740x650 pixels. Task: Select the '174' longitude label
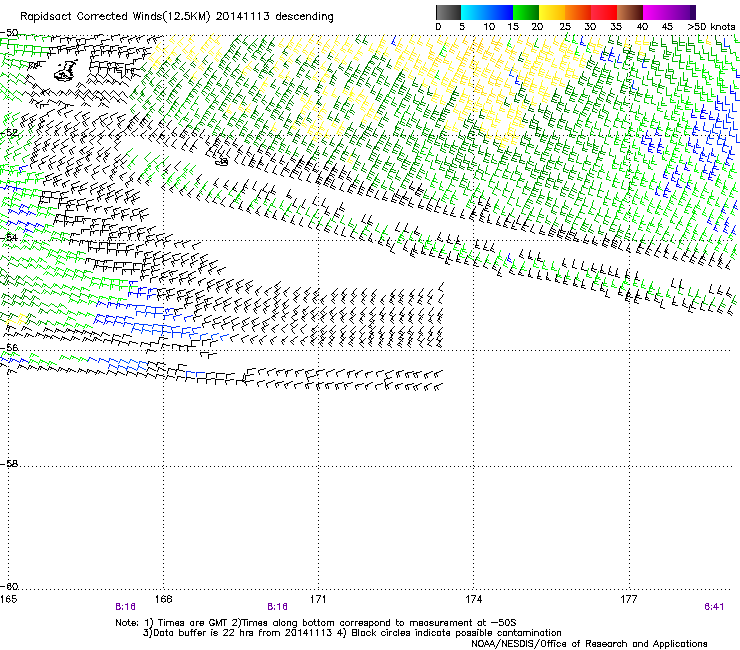(x=473, y=599)
